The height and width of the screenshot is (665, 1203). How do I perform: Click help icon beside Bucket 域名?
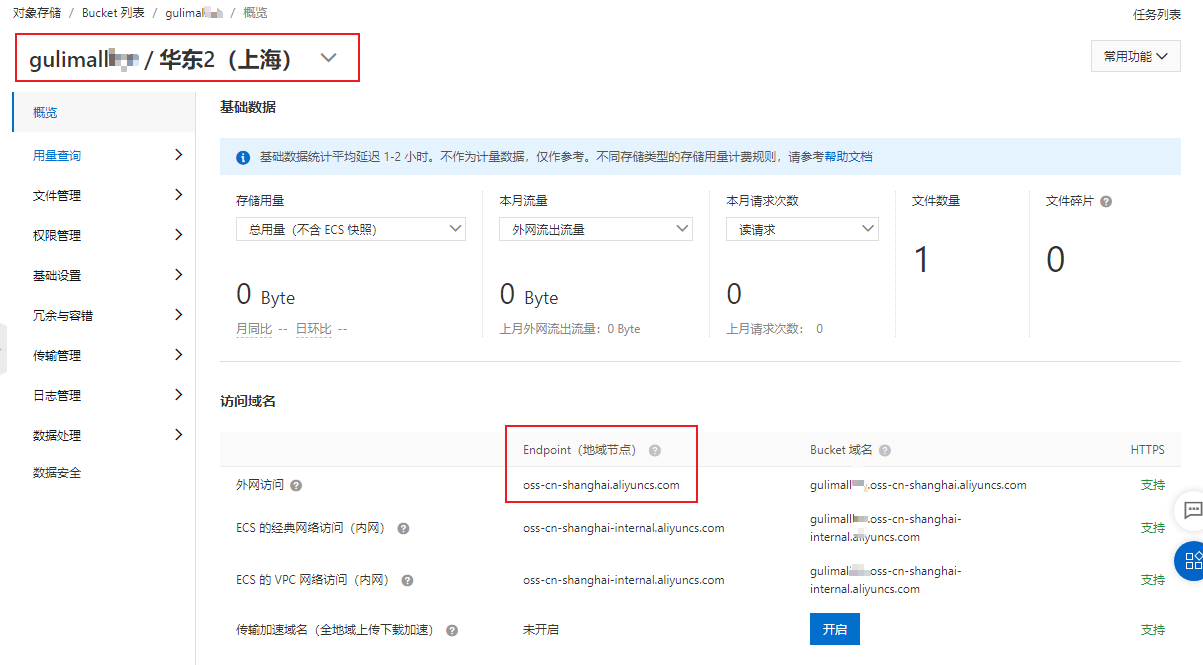click(x=885, y=451)
